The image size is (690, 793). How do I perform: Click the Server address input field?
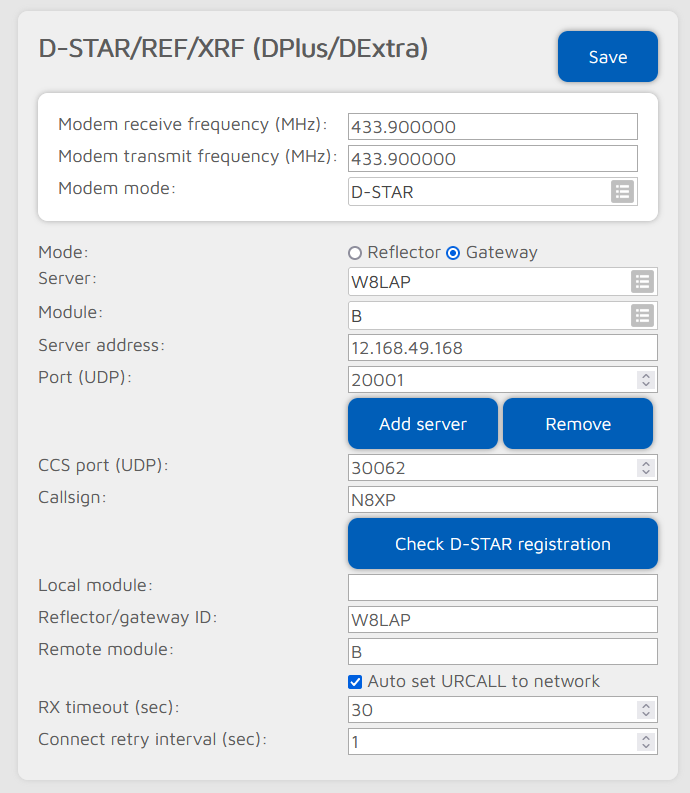[502, 348]
